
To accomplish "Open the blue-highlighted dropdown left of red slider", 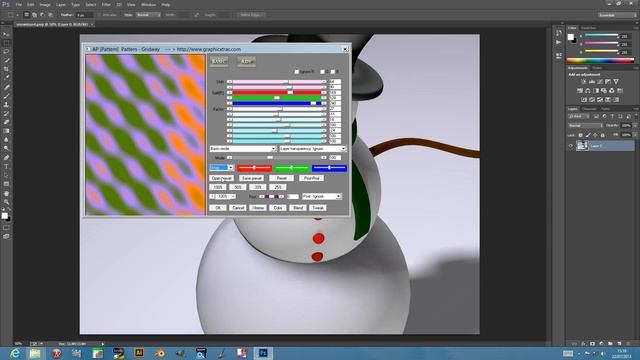I will [221, 168].
